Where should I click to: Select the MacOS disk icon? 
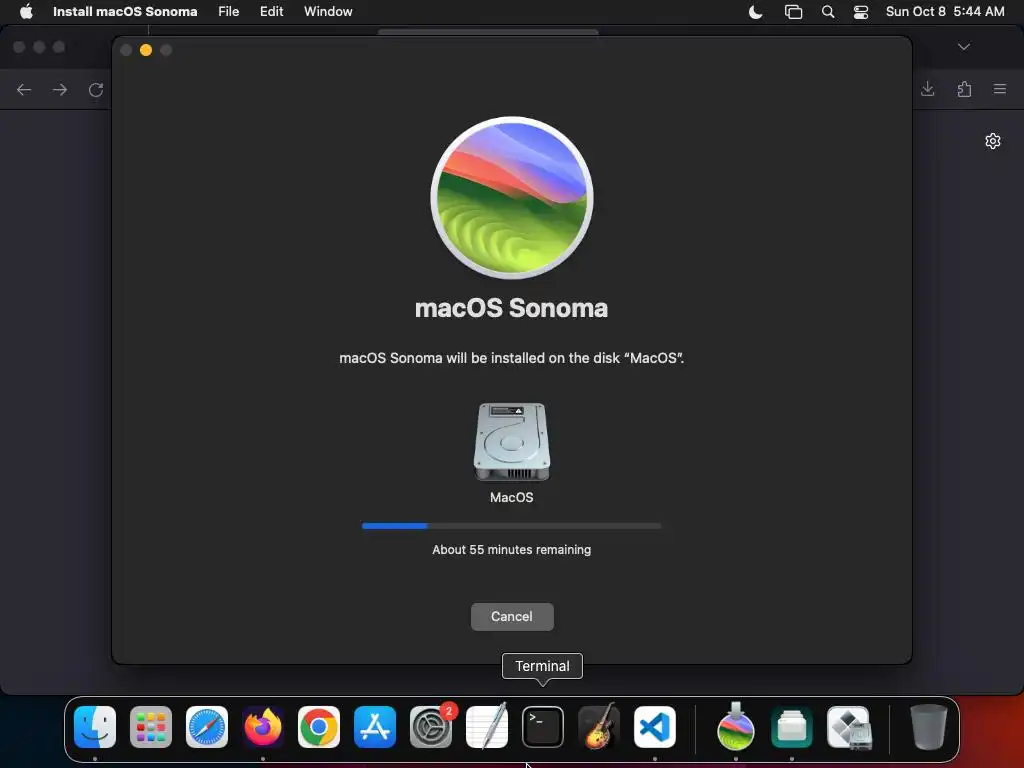tap(512, 442)
